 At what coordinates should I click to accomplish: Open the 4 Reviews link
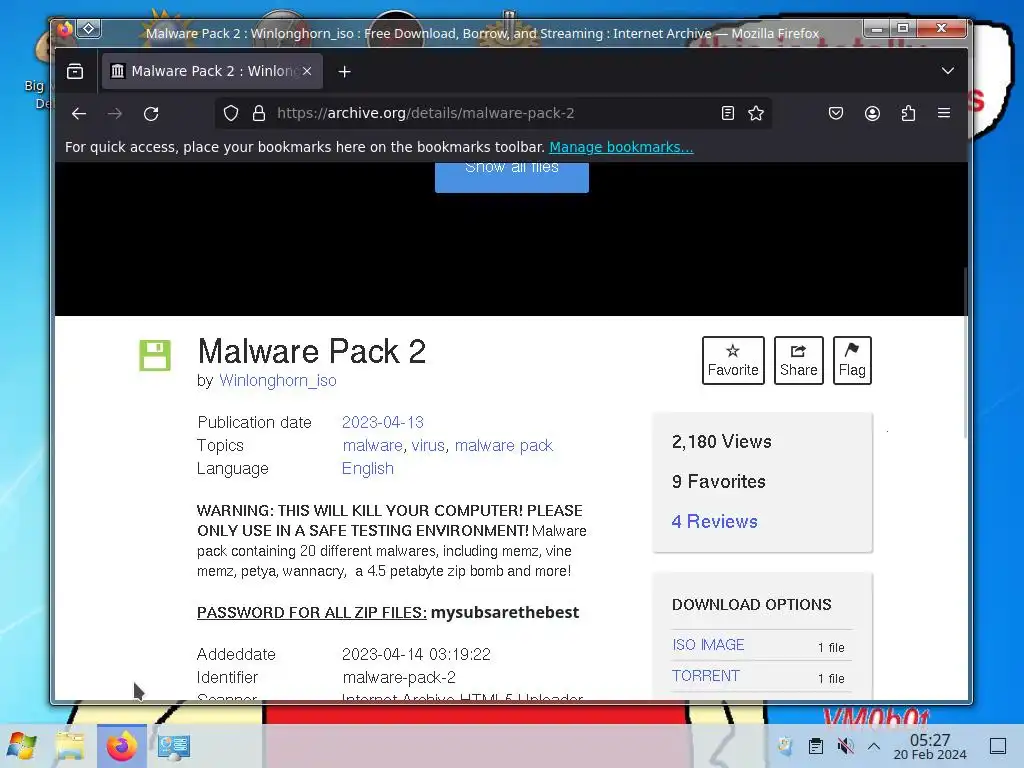click(x=714, y=521)
